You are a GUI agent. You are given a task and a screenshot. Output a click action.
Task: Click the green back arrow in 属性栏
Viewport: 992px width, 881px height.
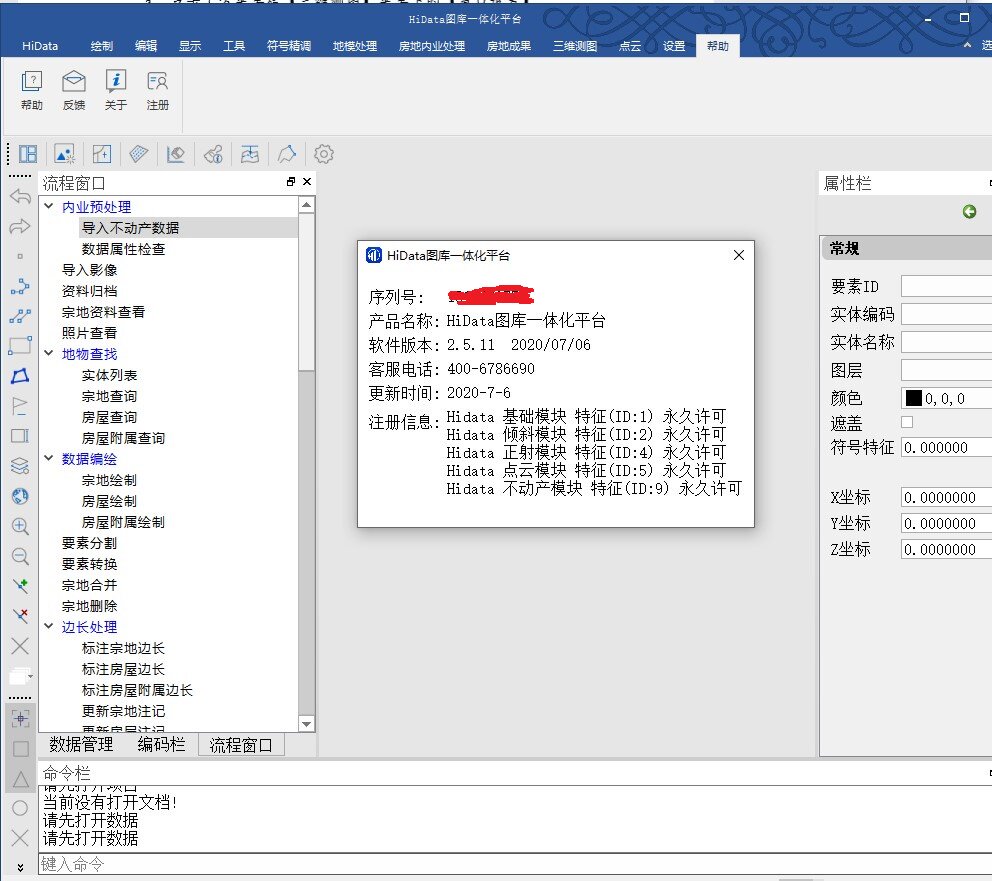(x=969, y=212)
